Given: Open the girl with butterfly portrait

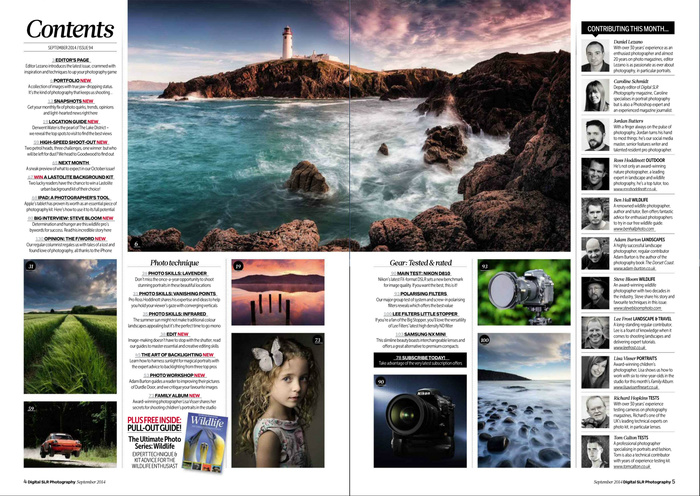Looking at the screenshot, I should tap(278, 400).
